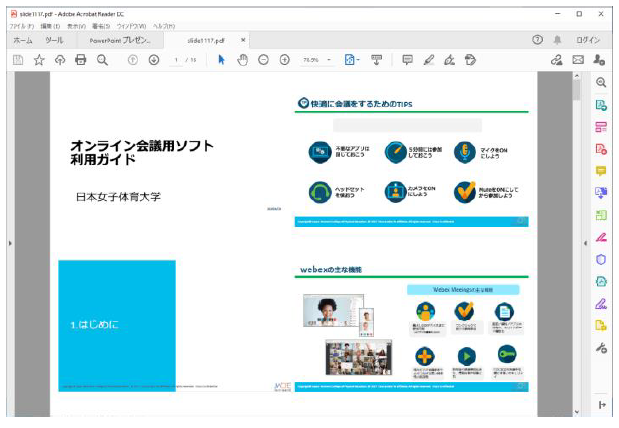Screen dimensions: 619x428
Task: Open the Protect shield icon in right pane
Action: click(x=601, y=259)
